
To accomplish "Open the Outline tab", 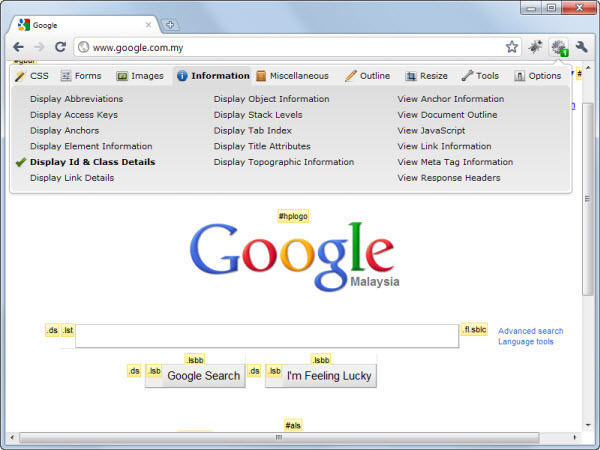I will (x=367, y=76).
